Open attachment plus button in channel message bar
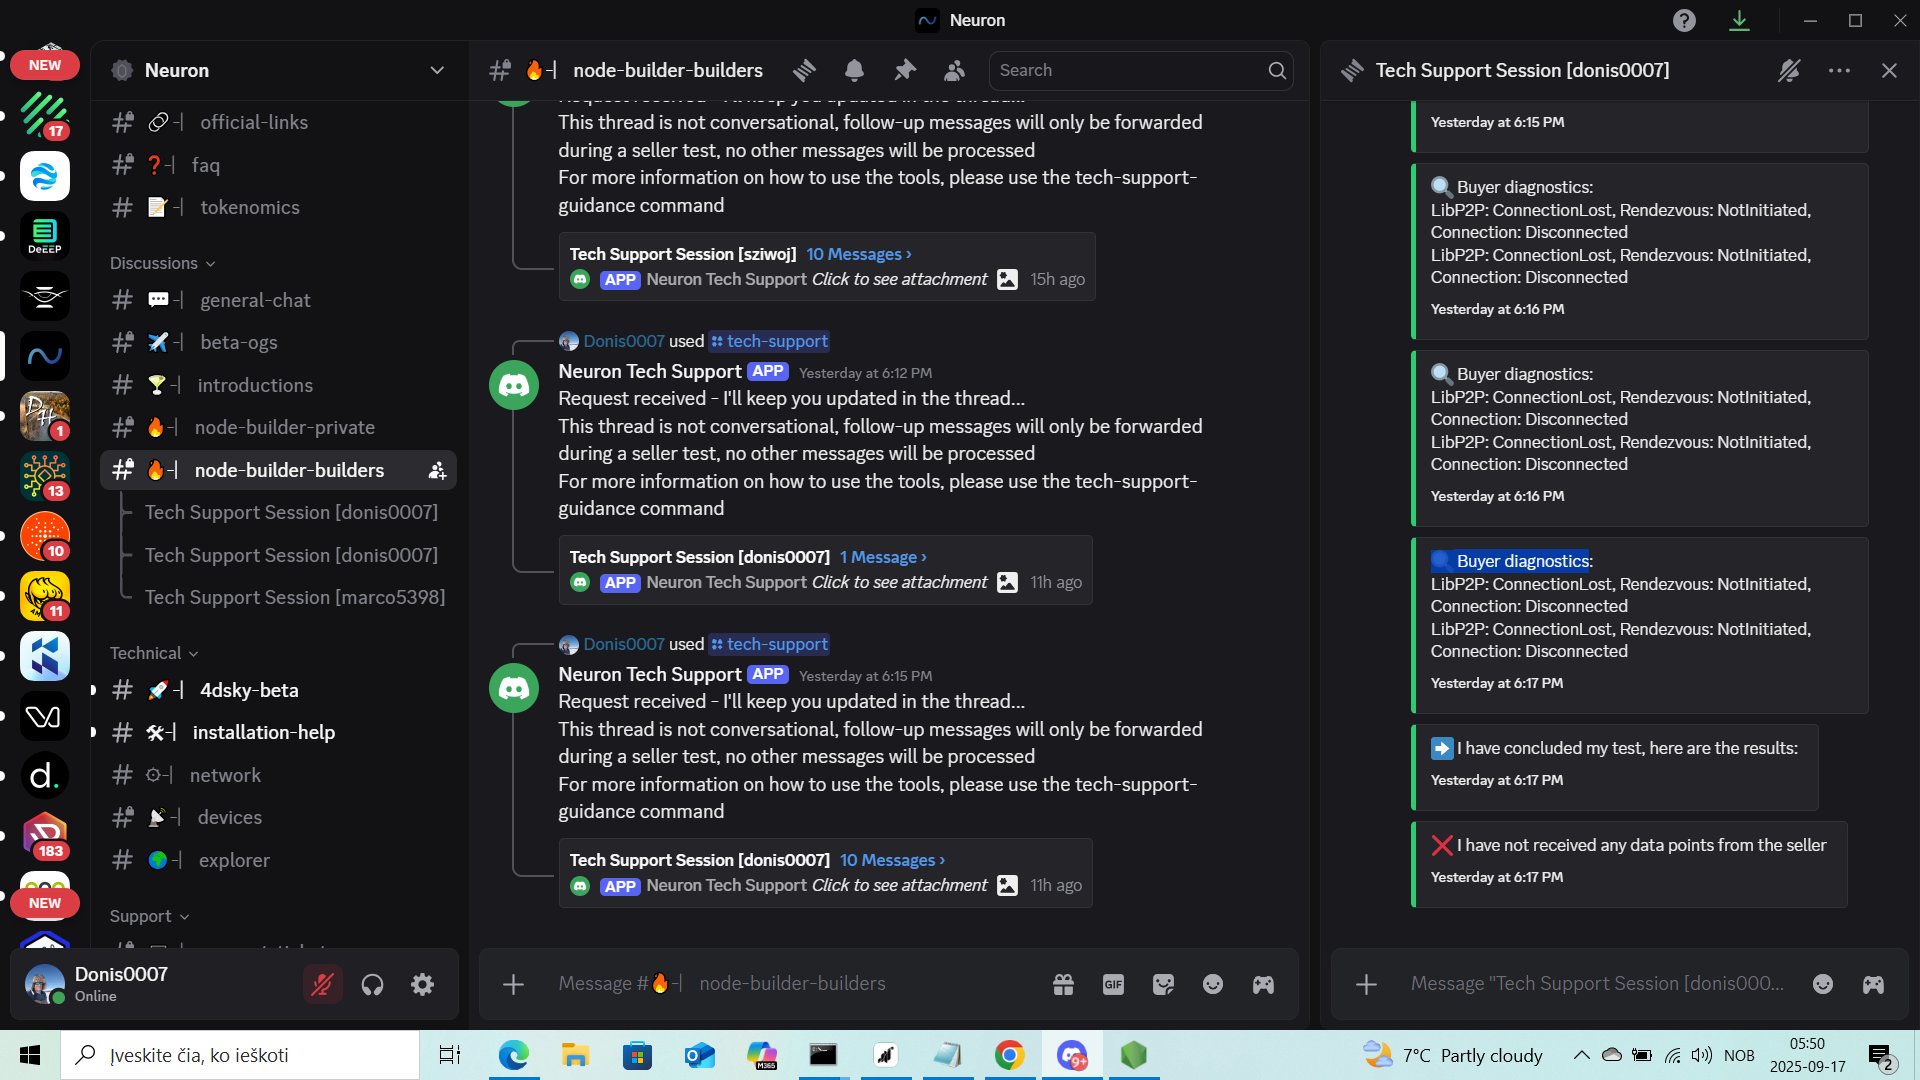 coord(513,984)
